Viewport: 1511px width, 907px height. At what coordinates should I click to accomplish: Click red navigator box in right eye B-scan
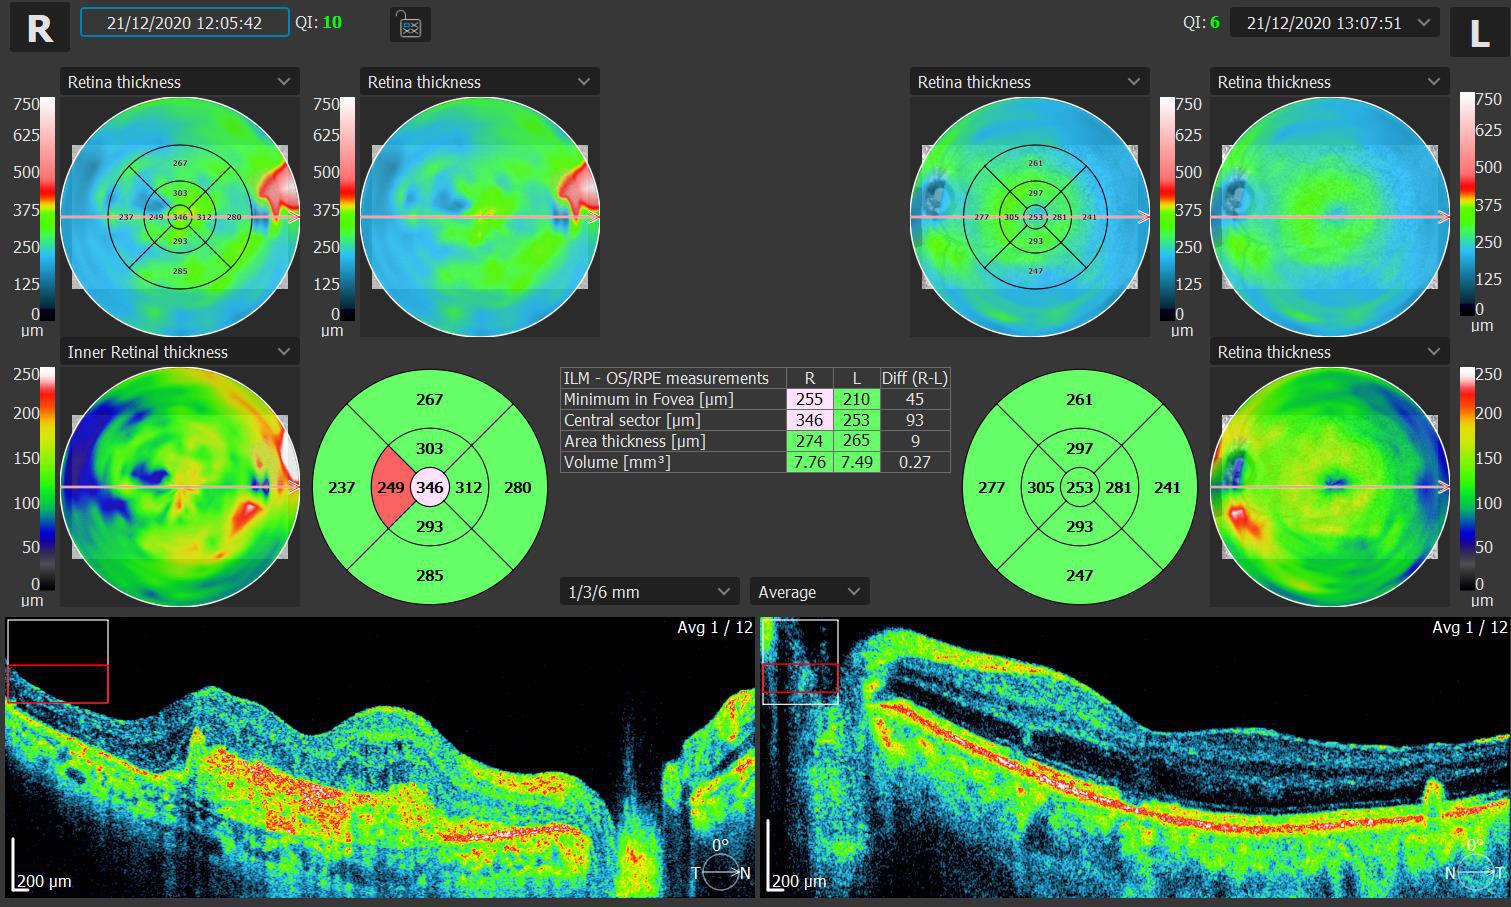[x=58, y=684]
